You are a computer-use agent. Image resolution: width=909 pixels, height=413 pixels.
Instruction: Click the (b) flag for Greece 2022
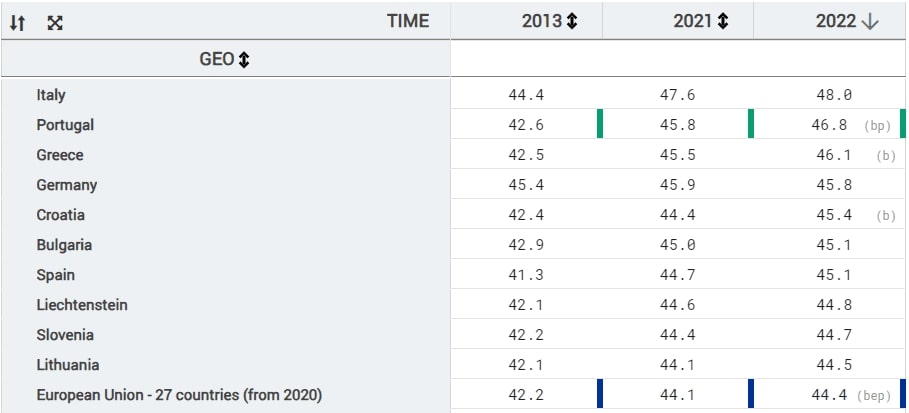[x=885, y=156]
